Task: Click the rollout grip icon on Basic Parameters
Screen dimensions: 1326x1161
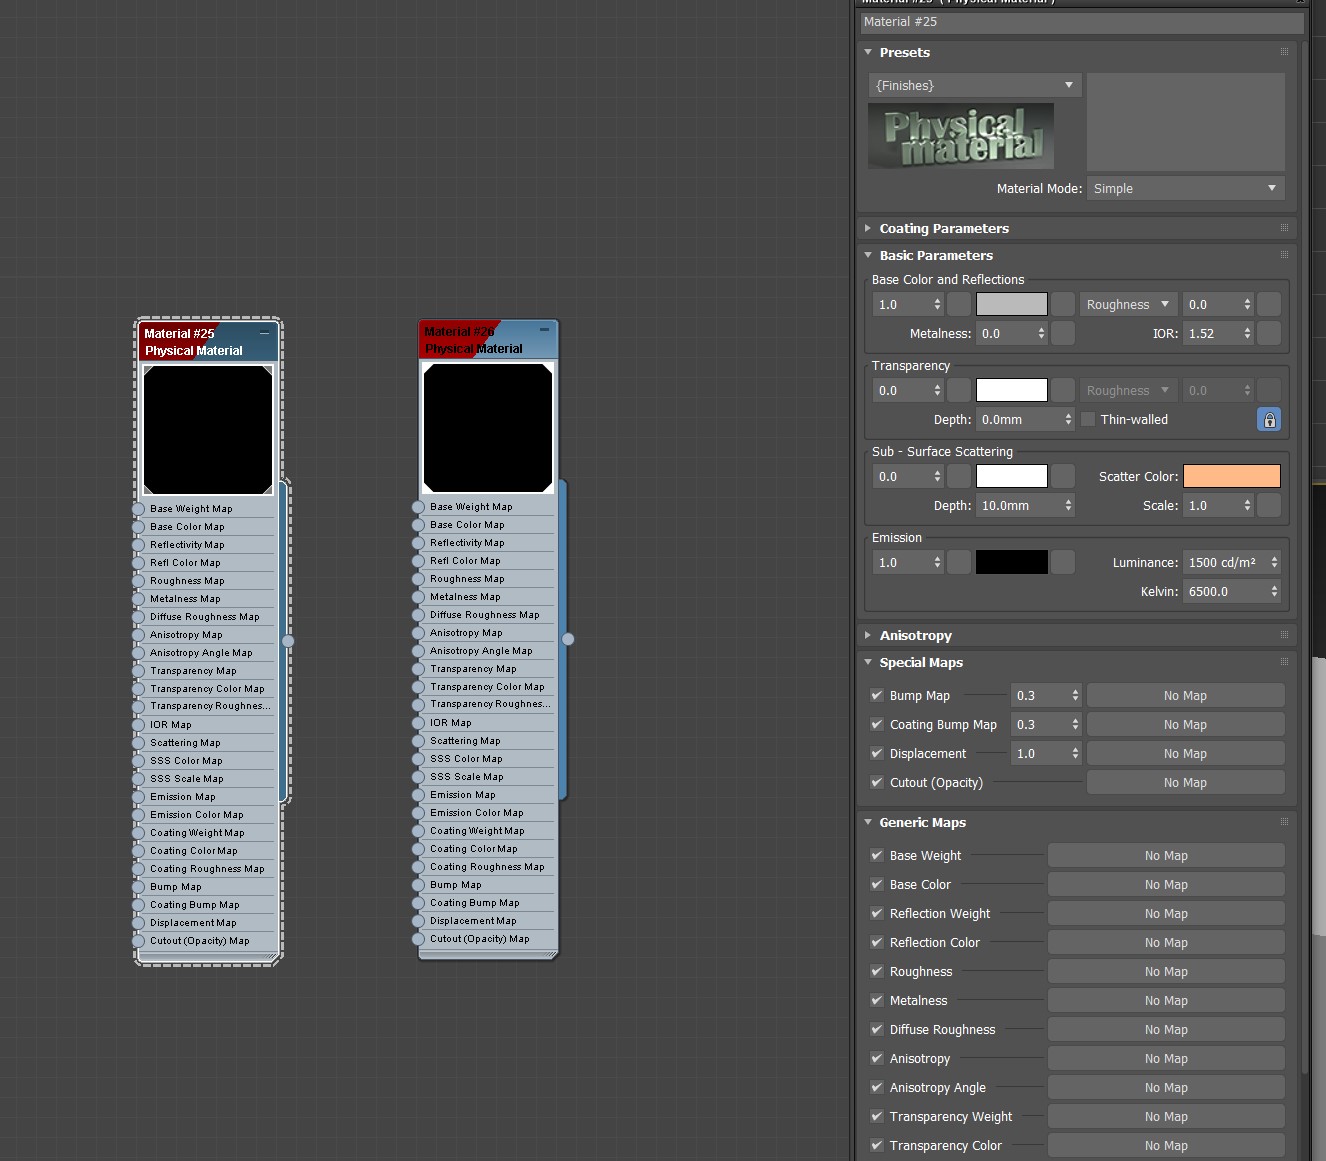Action: (x=1283, y=255)
